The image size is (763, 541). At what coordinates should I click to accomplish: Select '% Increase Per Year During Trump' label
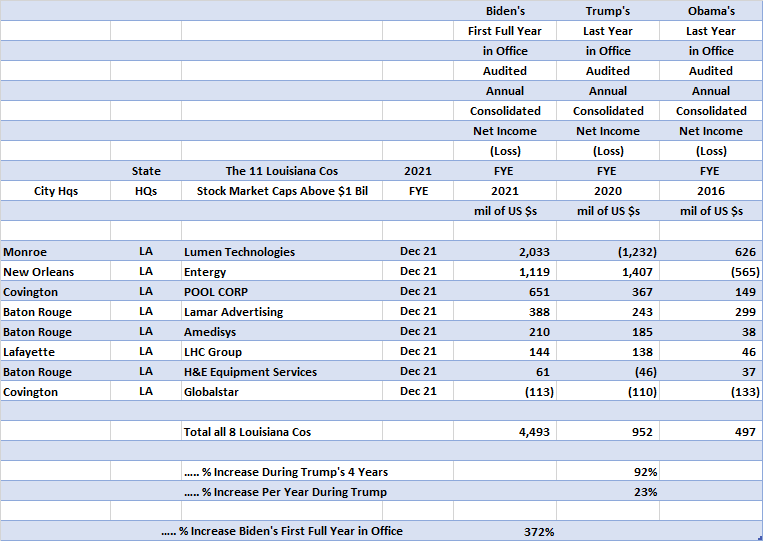click(x=286, y=492)
